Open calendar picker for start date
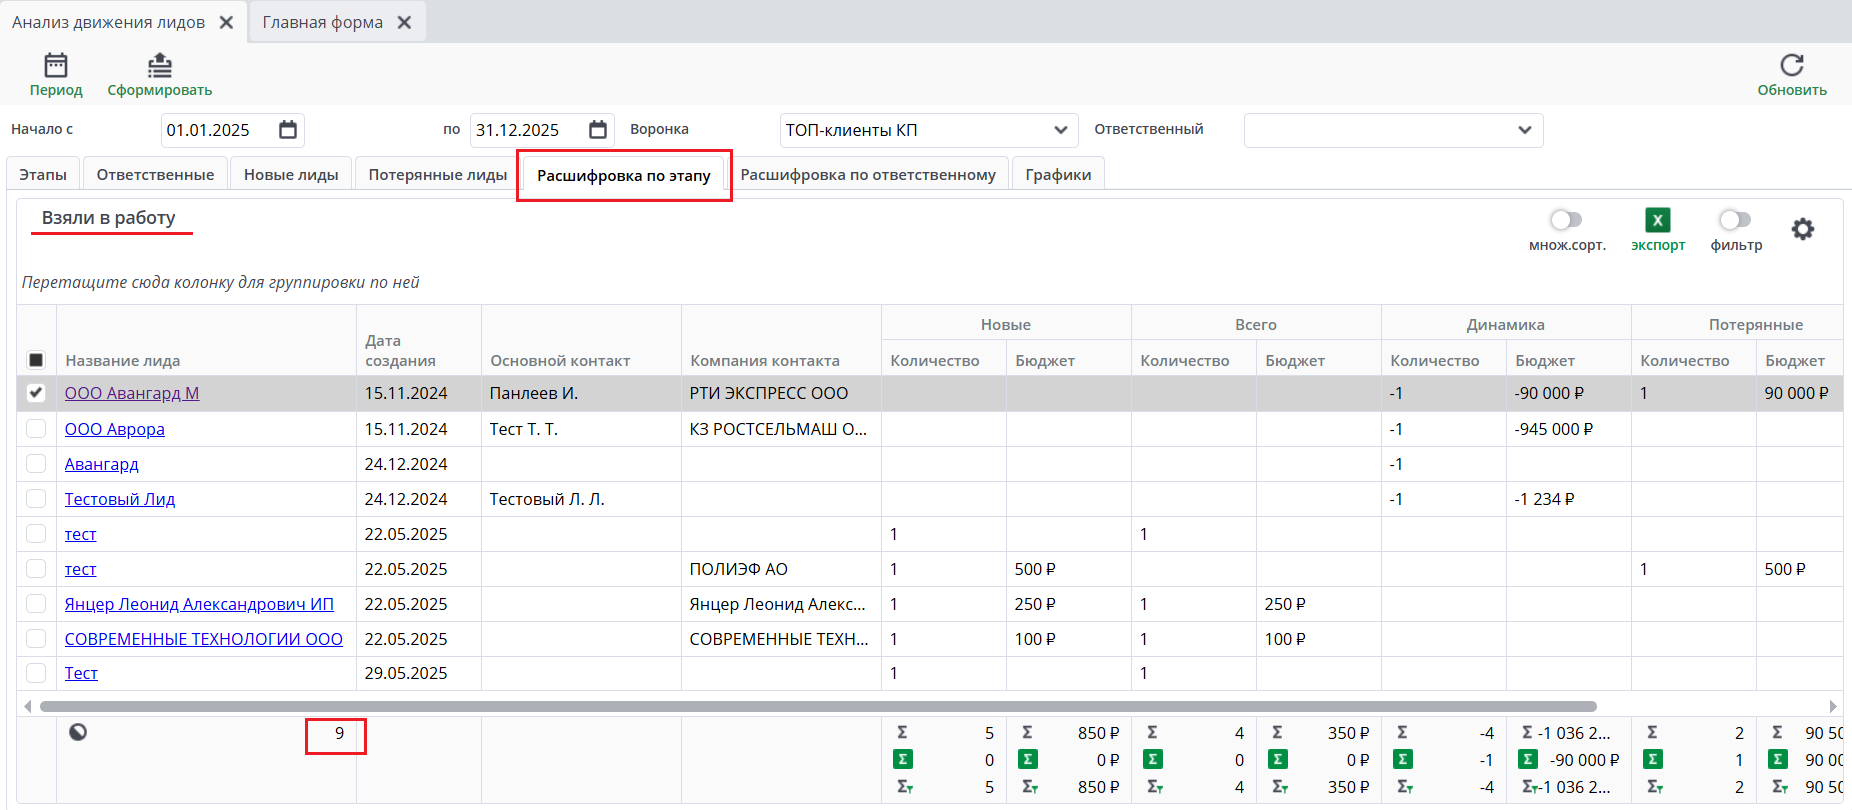This screenshot has width=1852, height=810. click(x=288, y=130)
